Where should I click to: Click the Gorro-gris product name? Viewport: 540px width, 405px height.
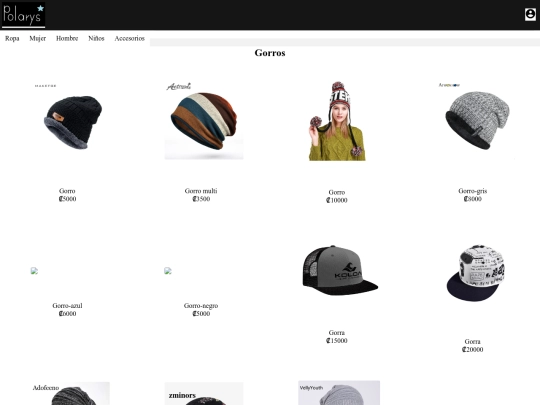pyautogui.click(x=472, y=191)
